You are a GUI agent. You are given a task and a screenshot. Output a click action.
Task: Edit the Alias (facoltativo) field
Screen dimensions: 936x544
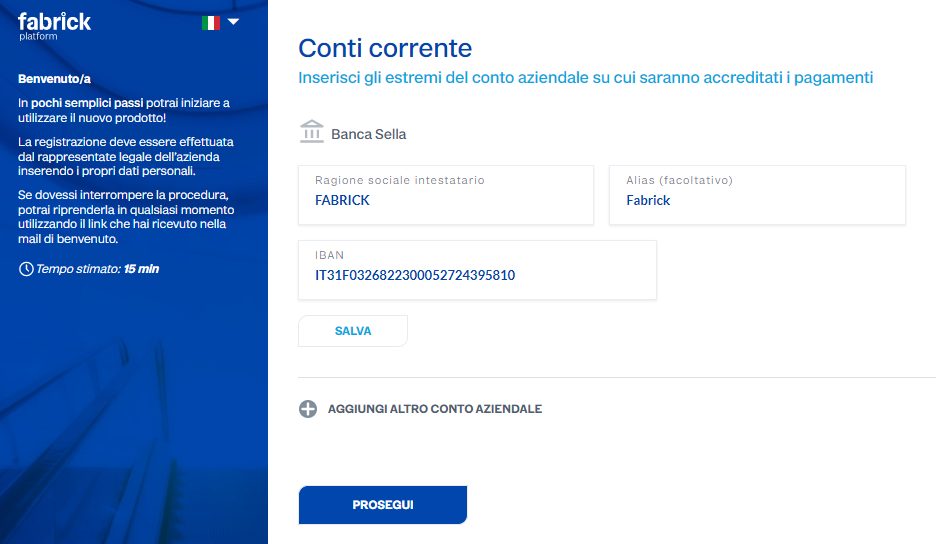point(757,195)
